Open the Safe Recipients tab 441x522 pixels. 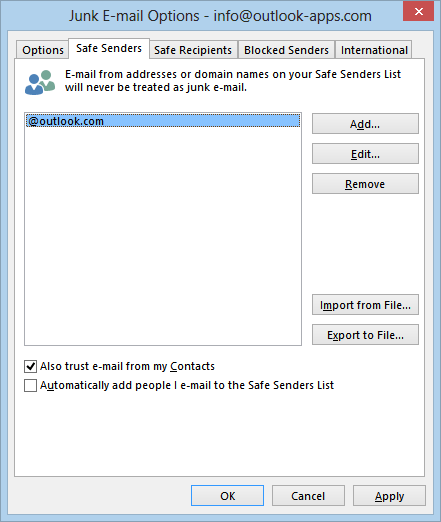[193, 50]
